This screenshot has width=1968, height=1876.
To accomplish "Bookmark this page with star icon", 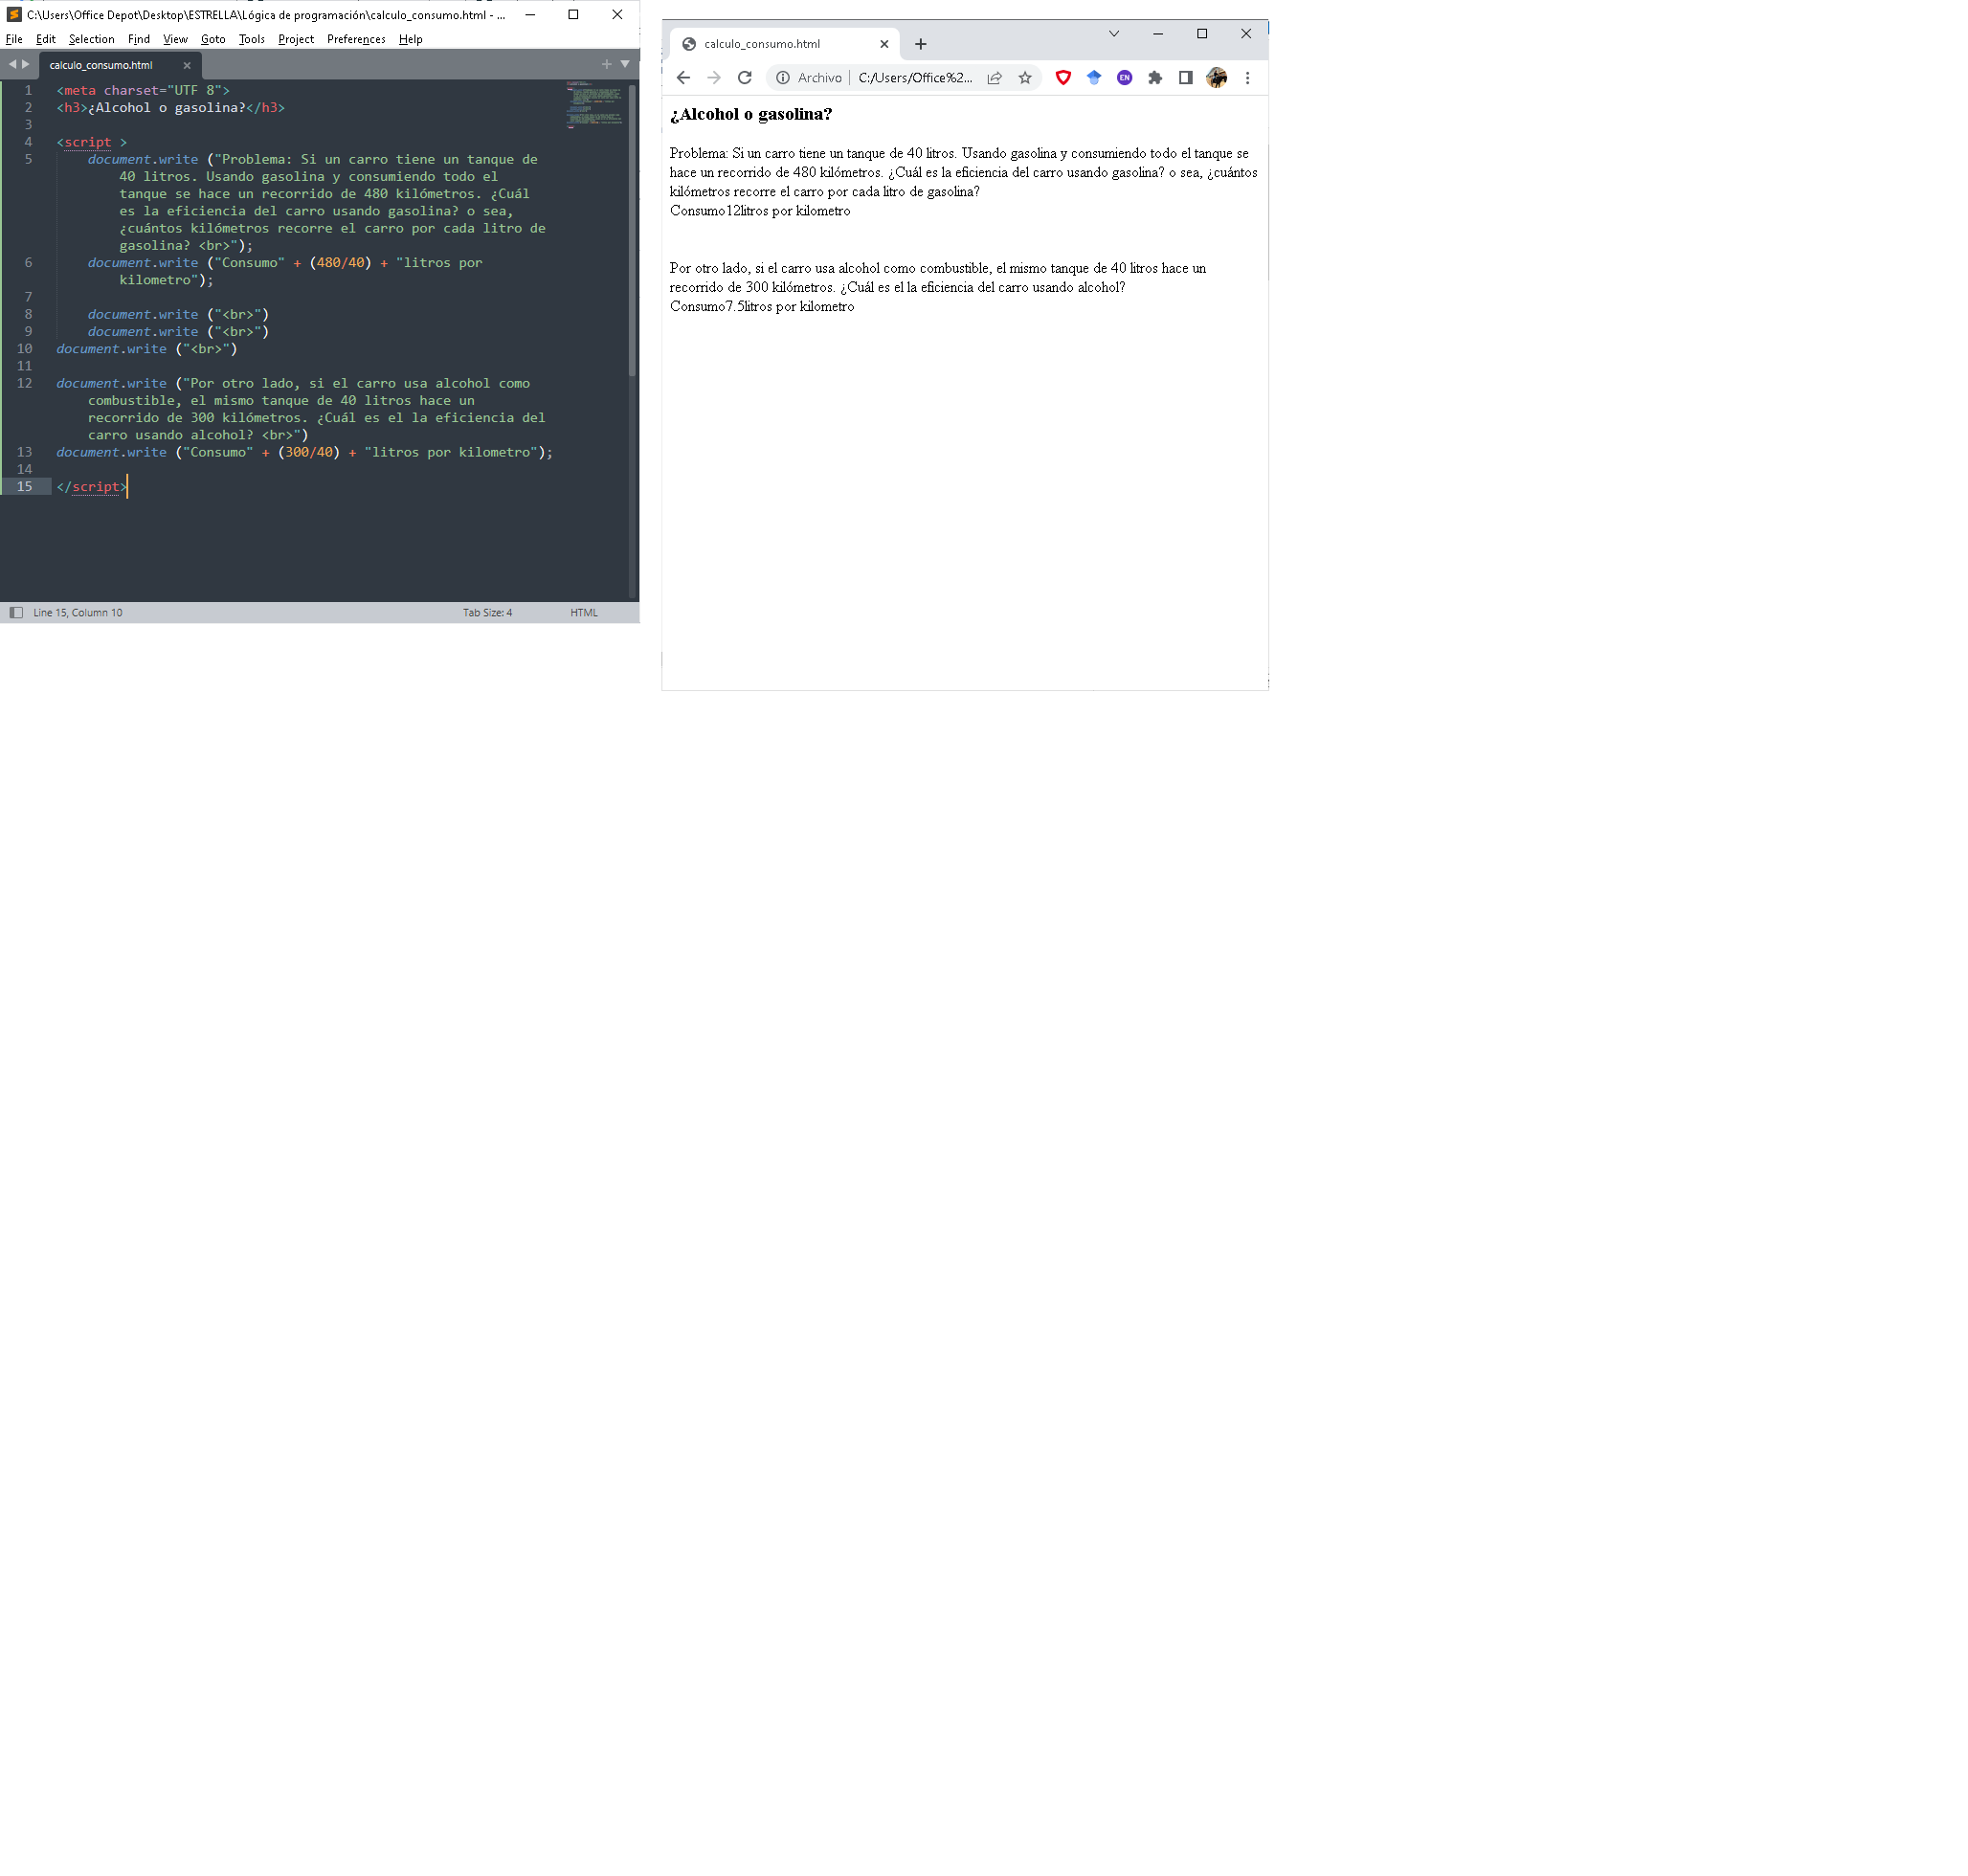I will point(1025,78).
